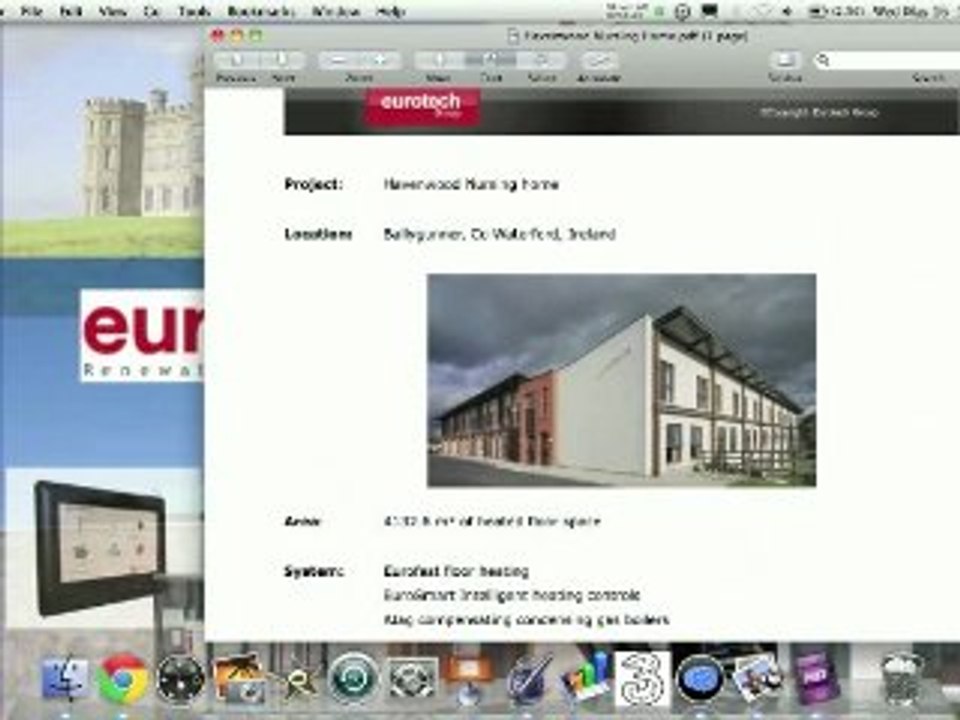Click the volume icon in menu bar
Screen dimensions: 960x720
click(x=788, y=11)
